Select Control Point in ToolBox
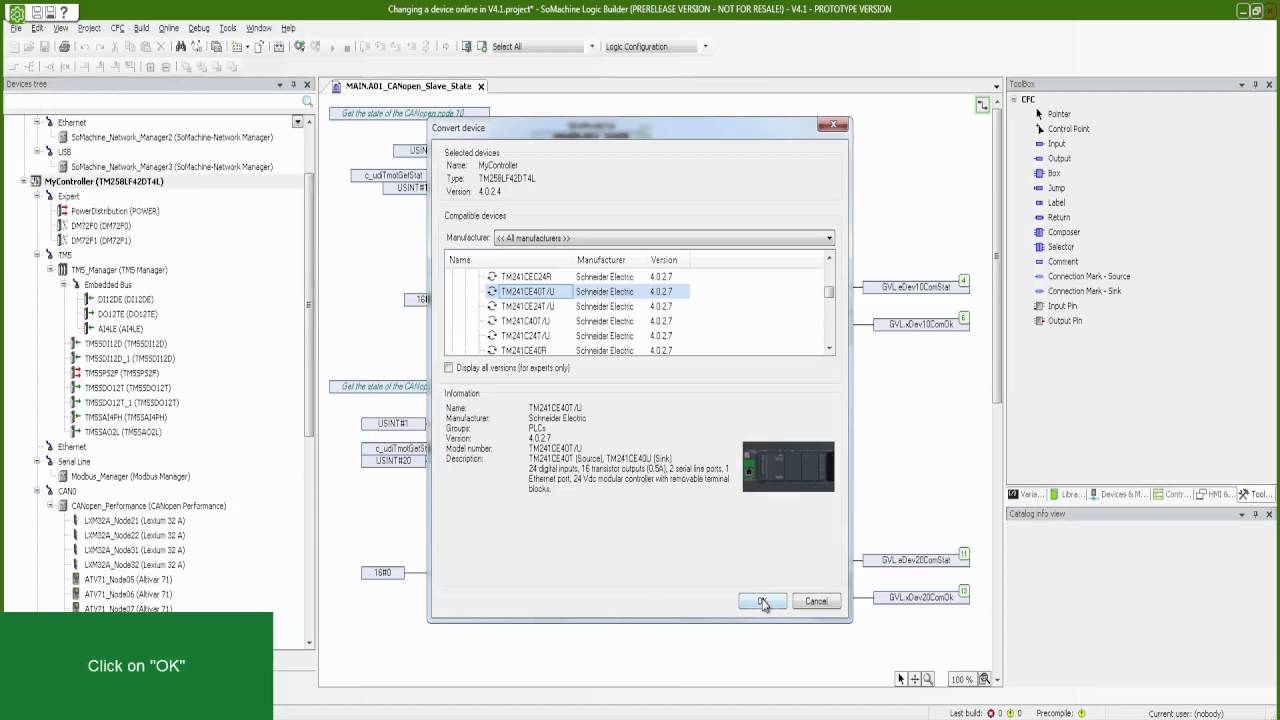Screen dimensions: 1280x720 point(1068,129)
